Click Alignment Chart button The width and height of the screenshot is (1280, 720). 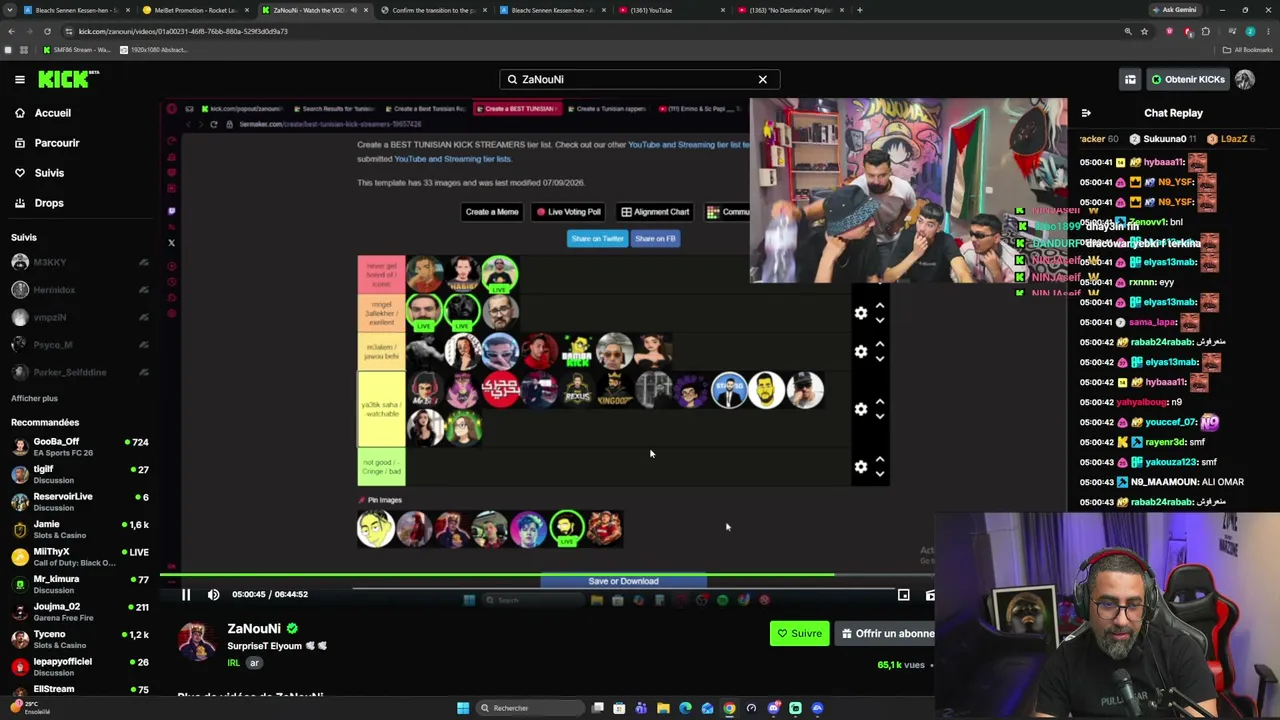pyautogui.click(x=655, y=212)
